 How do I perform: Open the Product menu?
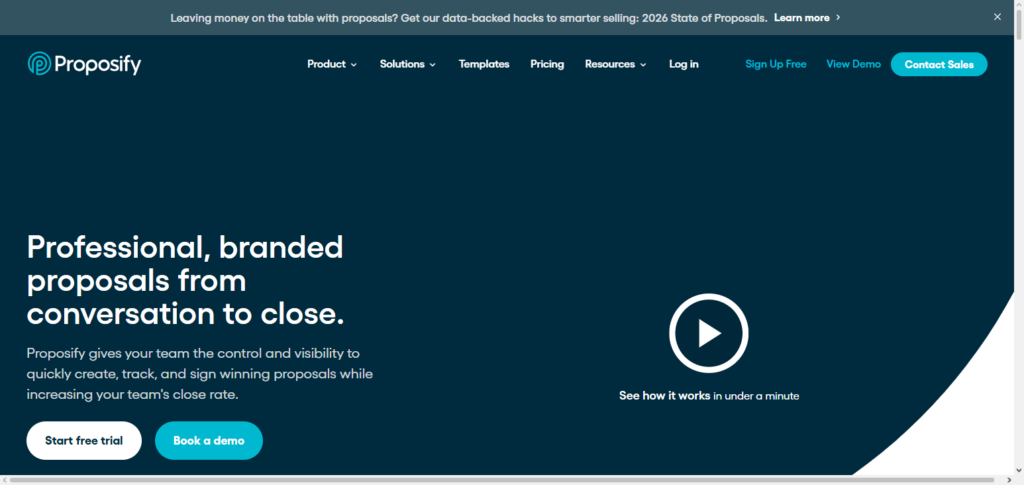click(332, 64)
